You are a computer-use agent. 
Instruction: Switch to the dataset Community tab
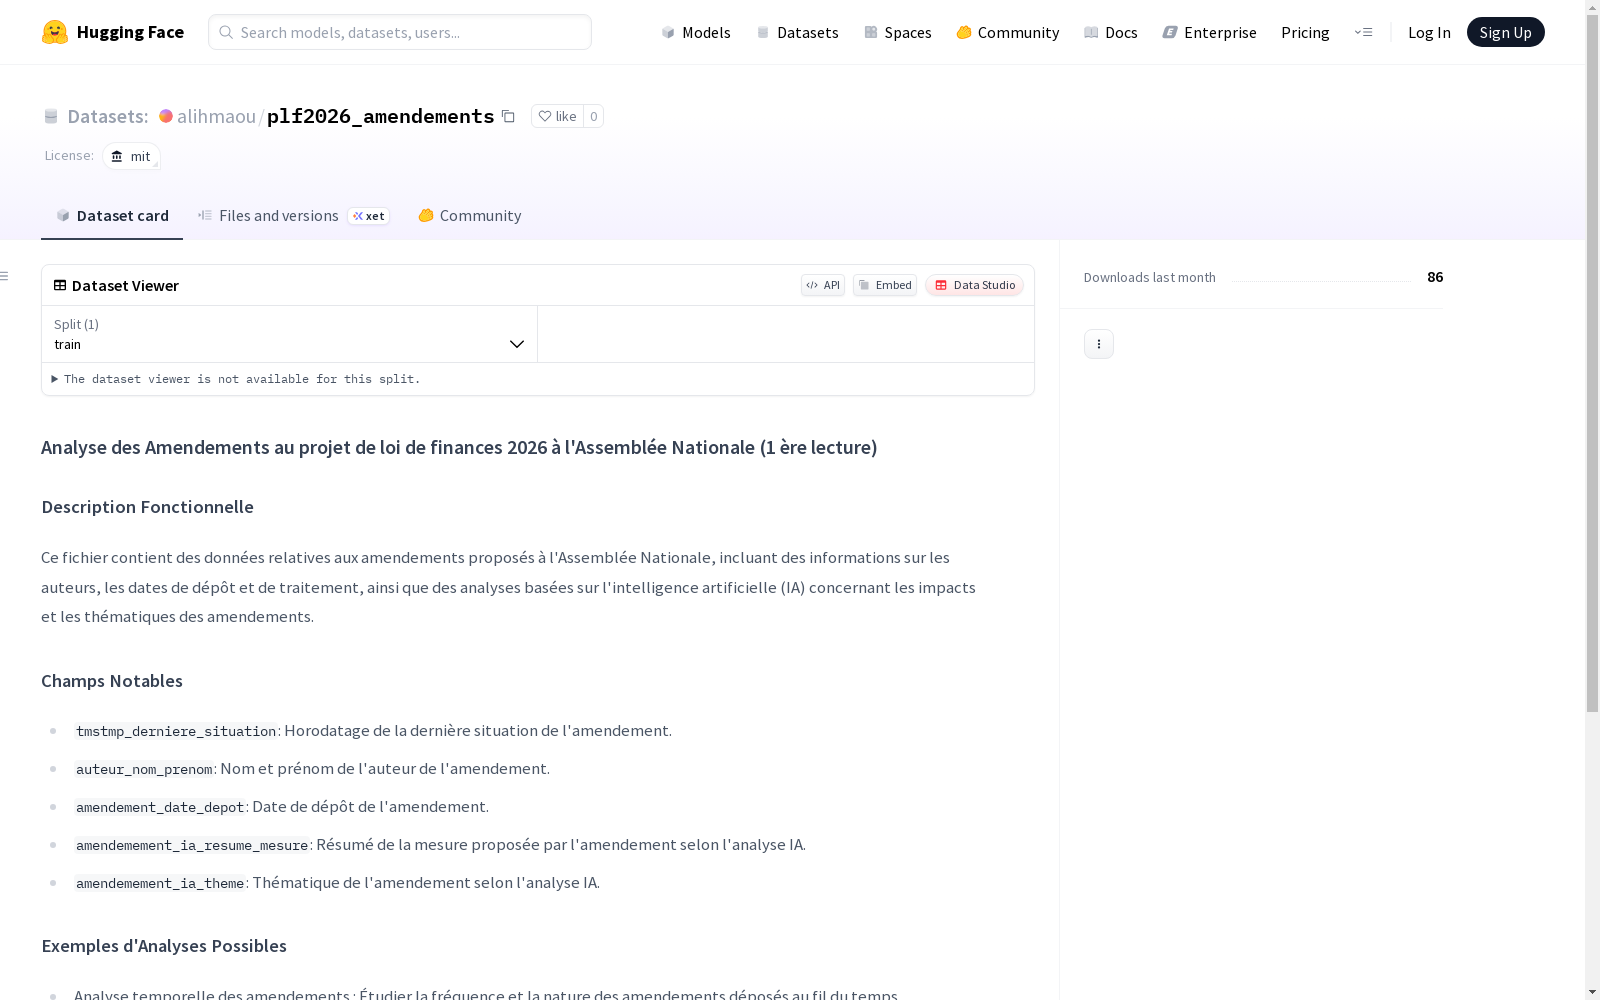469,216
